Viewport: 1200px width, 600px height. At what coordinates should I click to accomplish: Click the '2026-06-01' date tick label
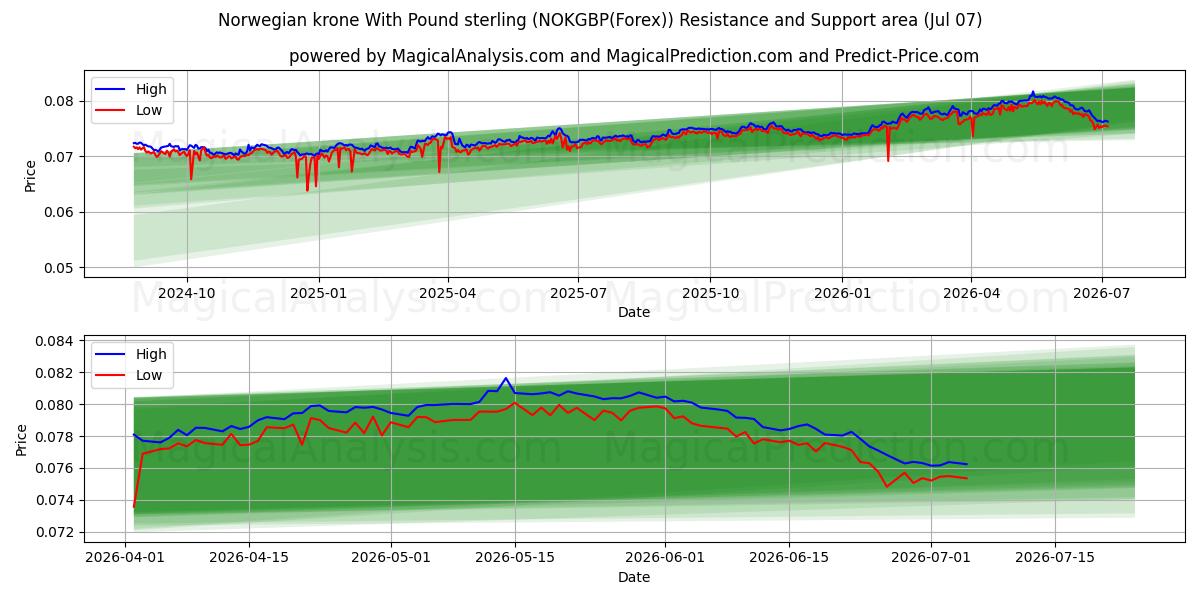click(x=666, y=557)
